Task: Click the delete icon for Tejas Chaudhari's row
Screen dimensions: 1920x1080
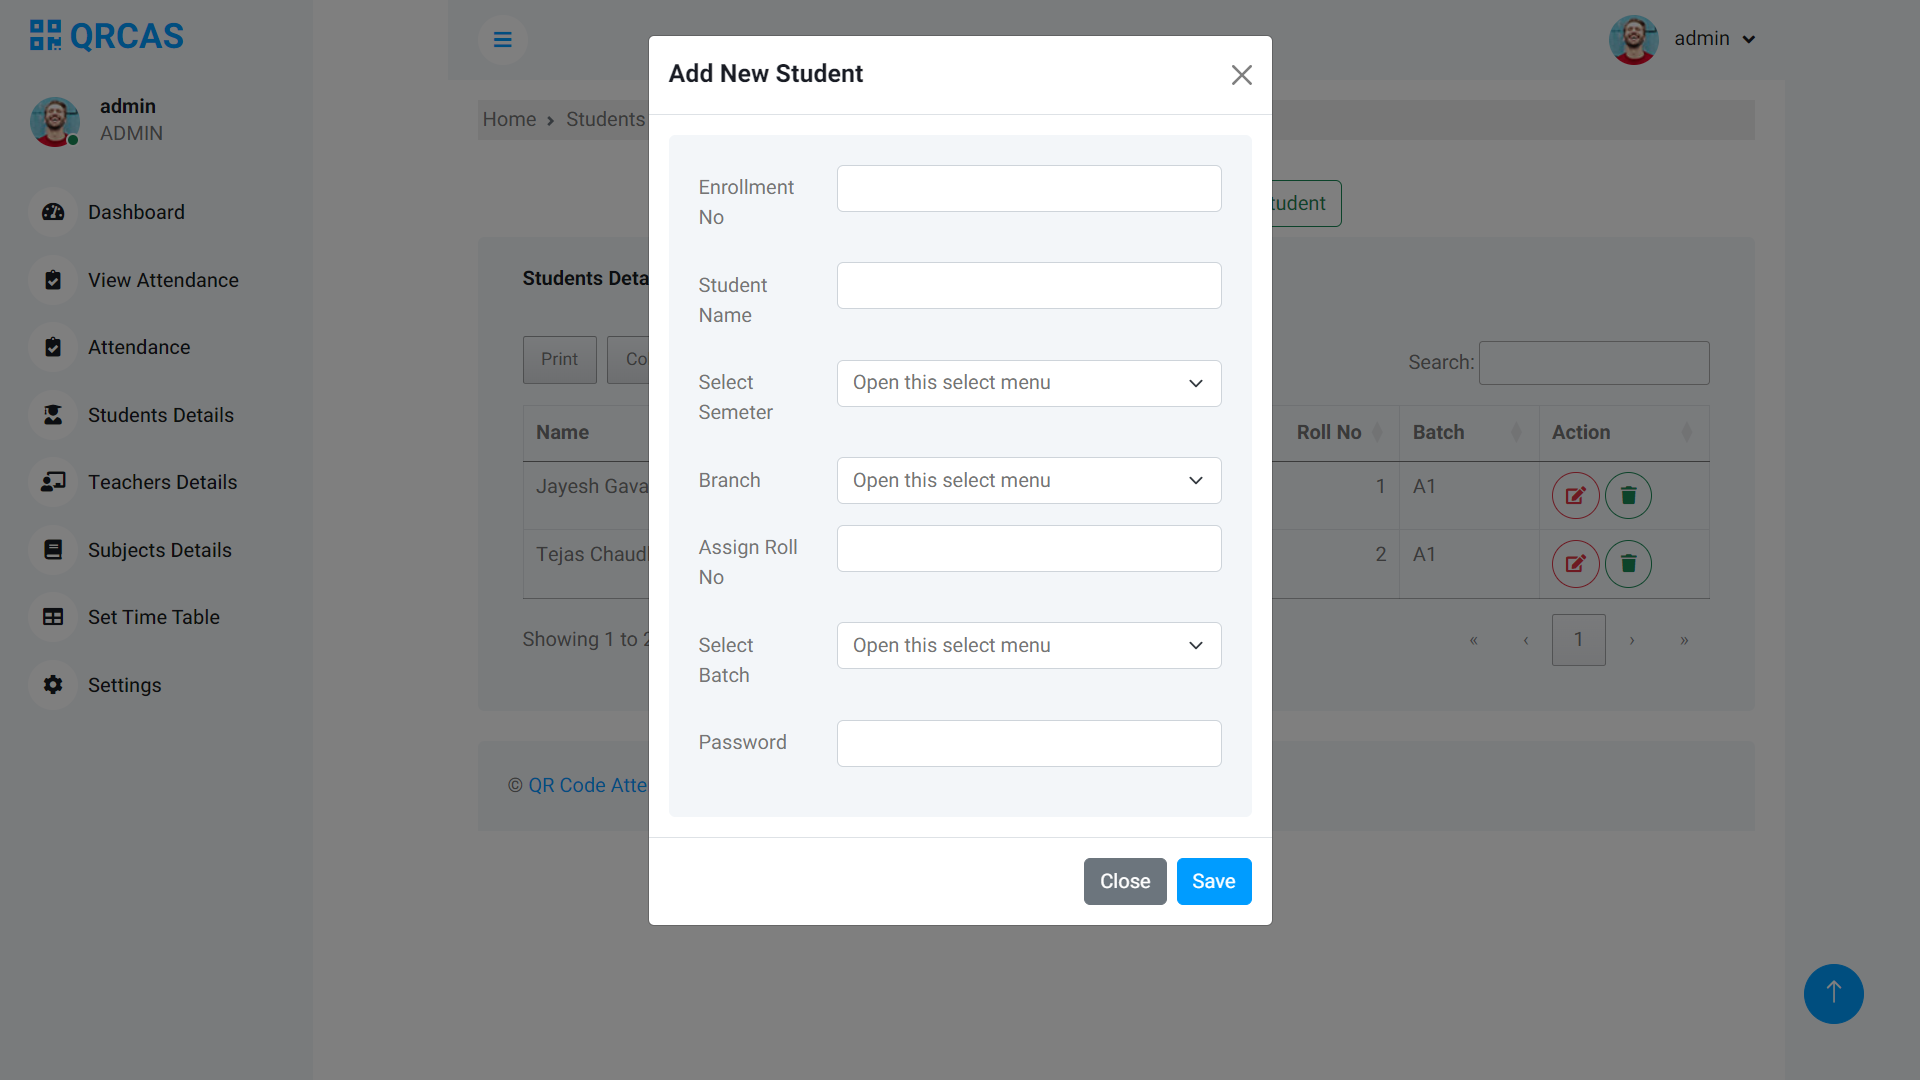Action: (x=1627, y=563)
